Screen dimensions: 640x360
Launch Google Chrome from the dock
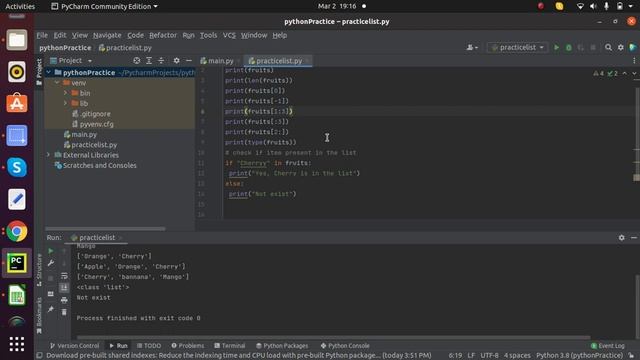[17, 231]
